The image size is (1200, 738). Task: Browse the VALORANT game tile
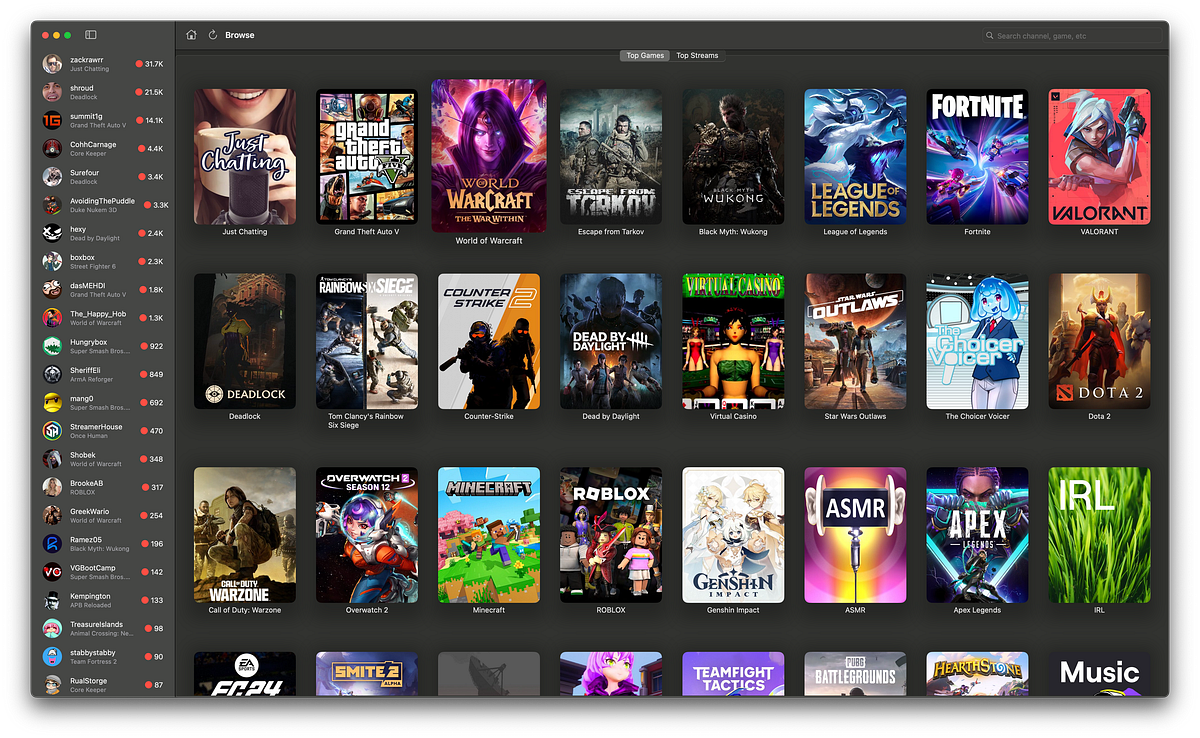pyautogui.click(x=1099, y=156)
